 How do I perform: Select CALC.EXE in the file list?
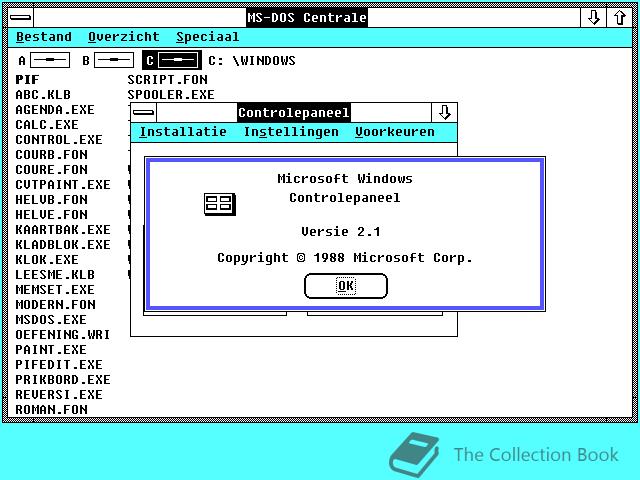tap(47, 124)
